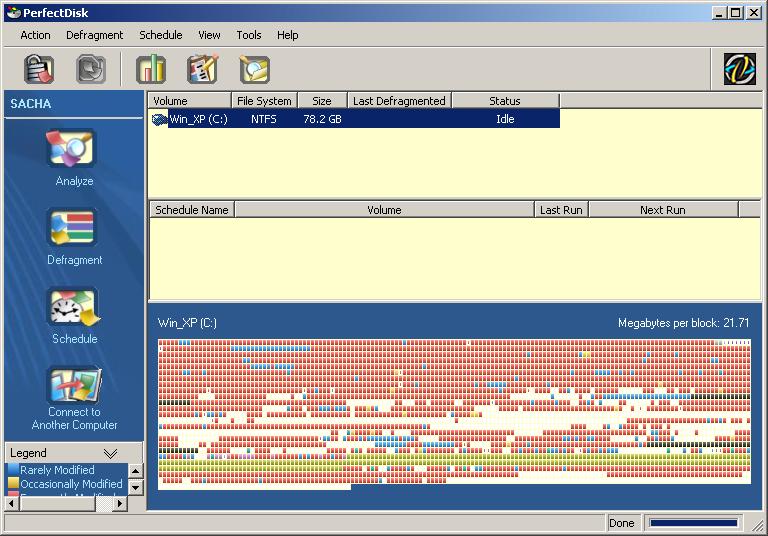Screen dimensions: 768x536
Task: Click the legend scroll up arrow
Action: click(x=136, y=471)
